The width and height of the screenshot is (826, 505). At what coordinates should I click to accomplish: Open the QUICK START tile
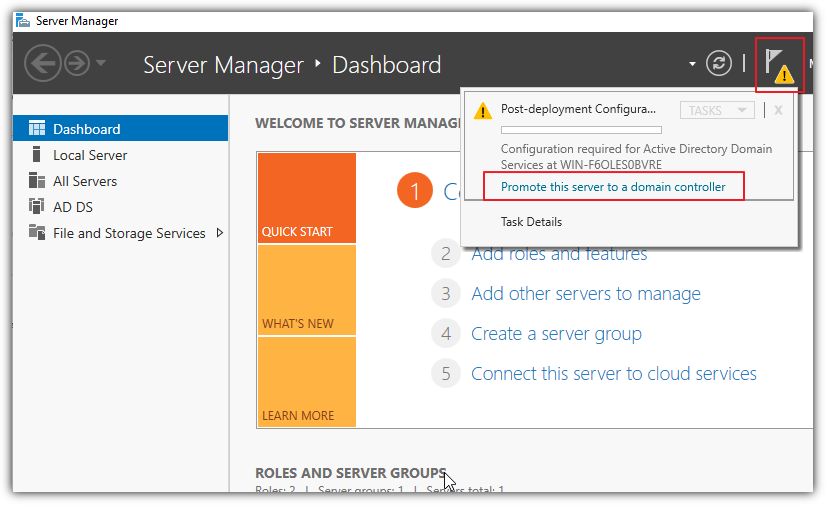click(307, 198)
